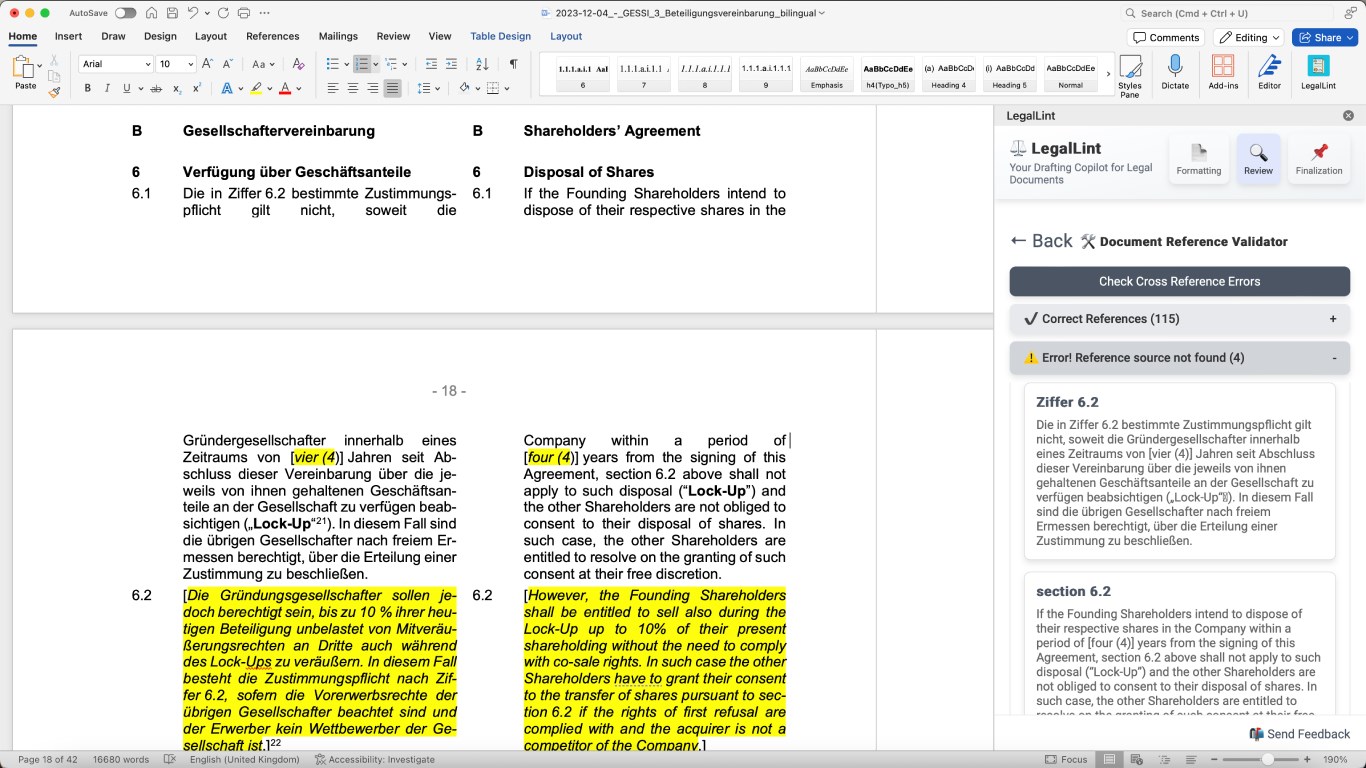Toggle paragraph marks display
1366x768 pixels.
513,64
